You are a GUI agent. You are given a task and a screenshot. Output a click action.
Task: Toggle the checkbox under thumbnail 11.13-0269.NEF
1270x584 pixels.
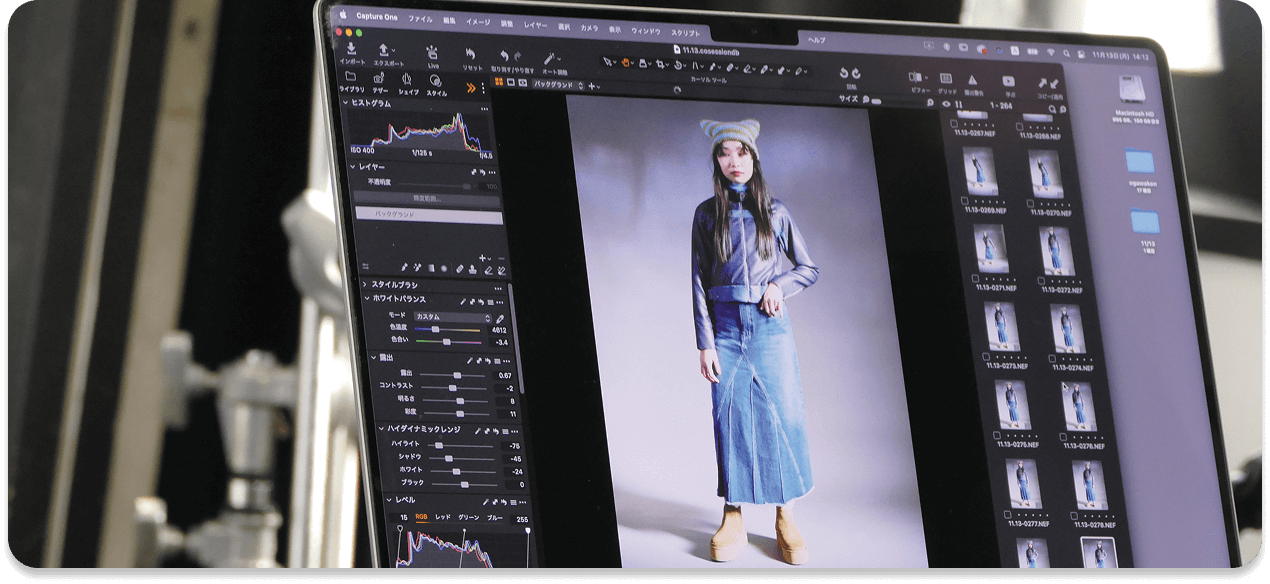pos(965,201)
